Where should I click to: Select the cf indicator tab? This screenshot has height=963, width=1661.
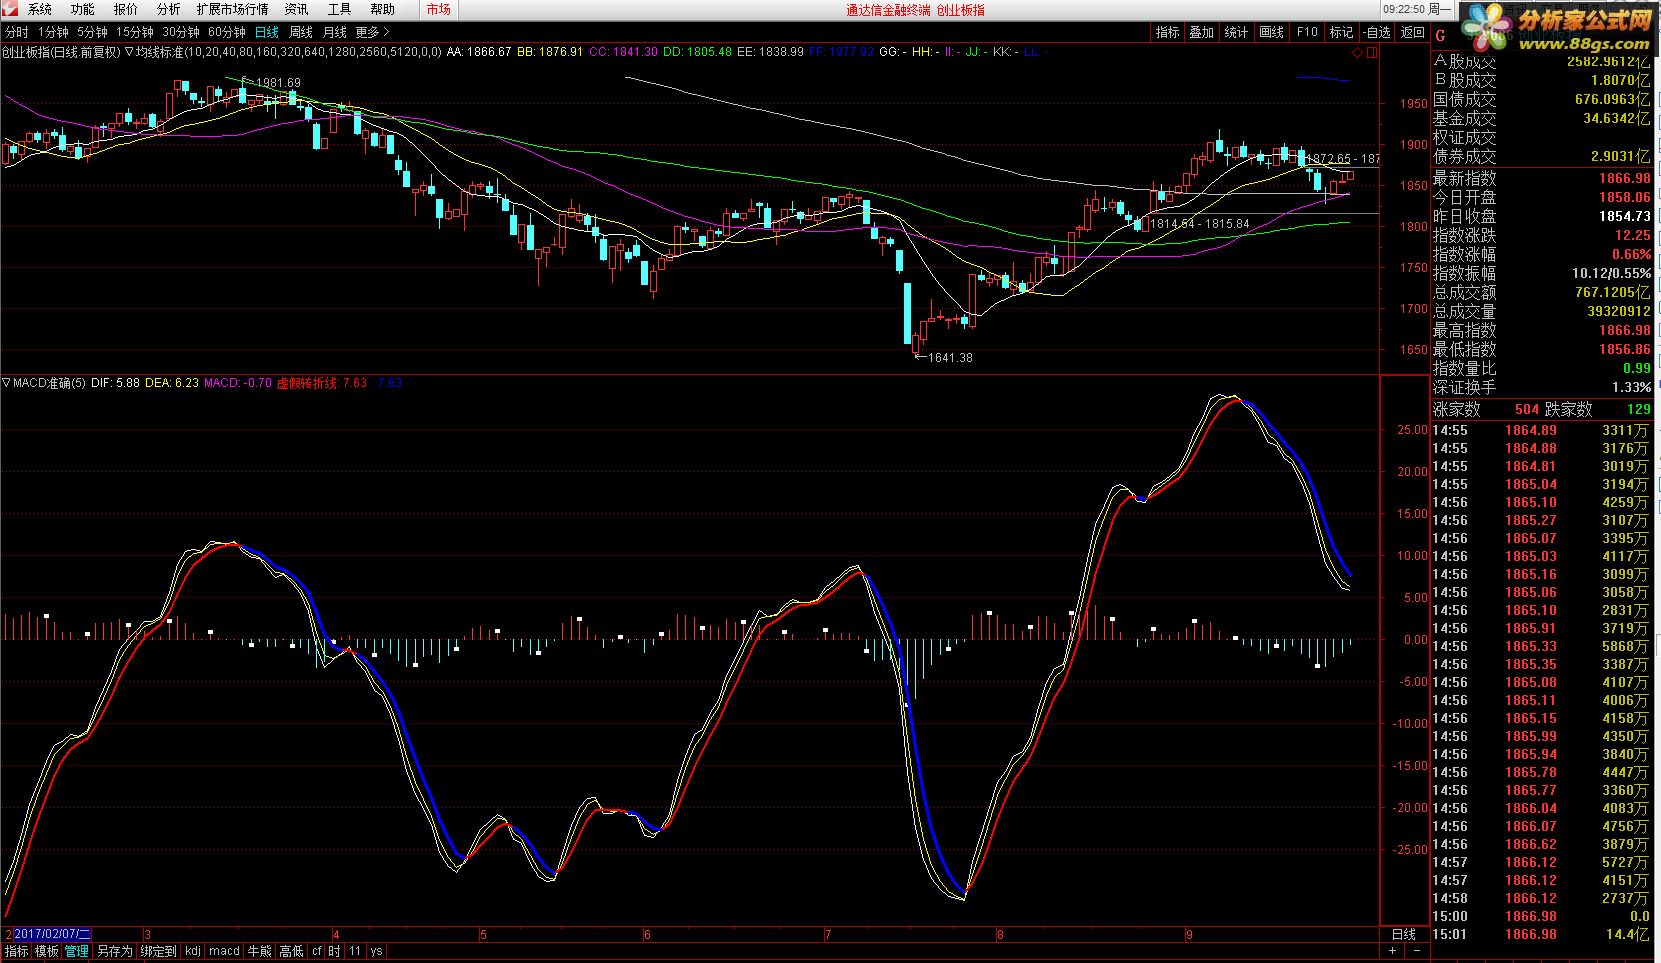[317, 951]
